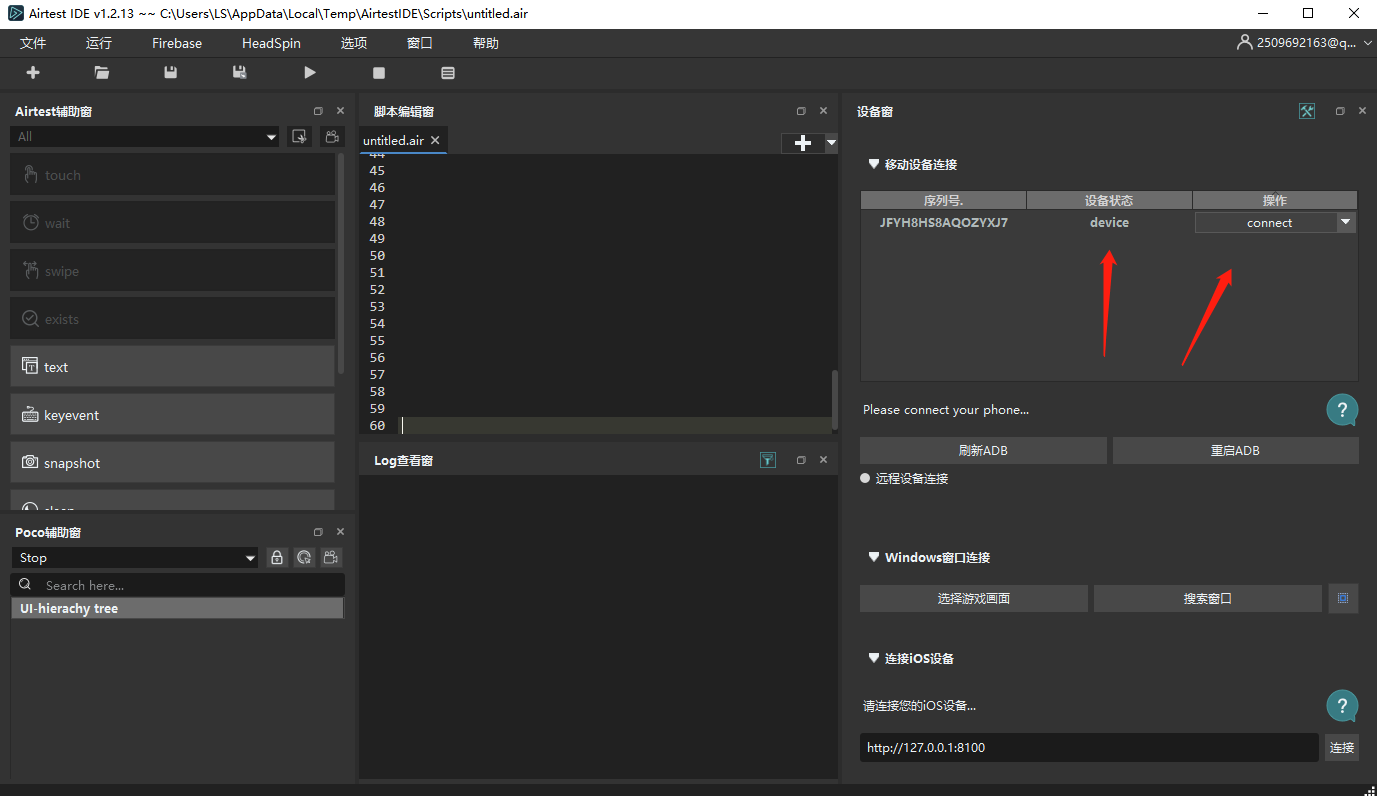Click the iOS address input field

click(x=1089, y=747)
